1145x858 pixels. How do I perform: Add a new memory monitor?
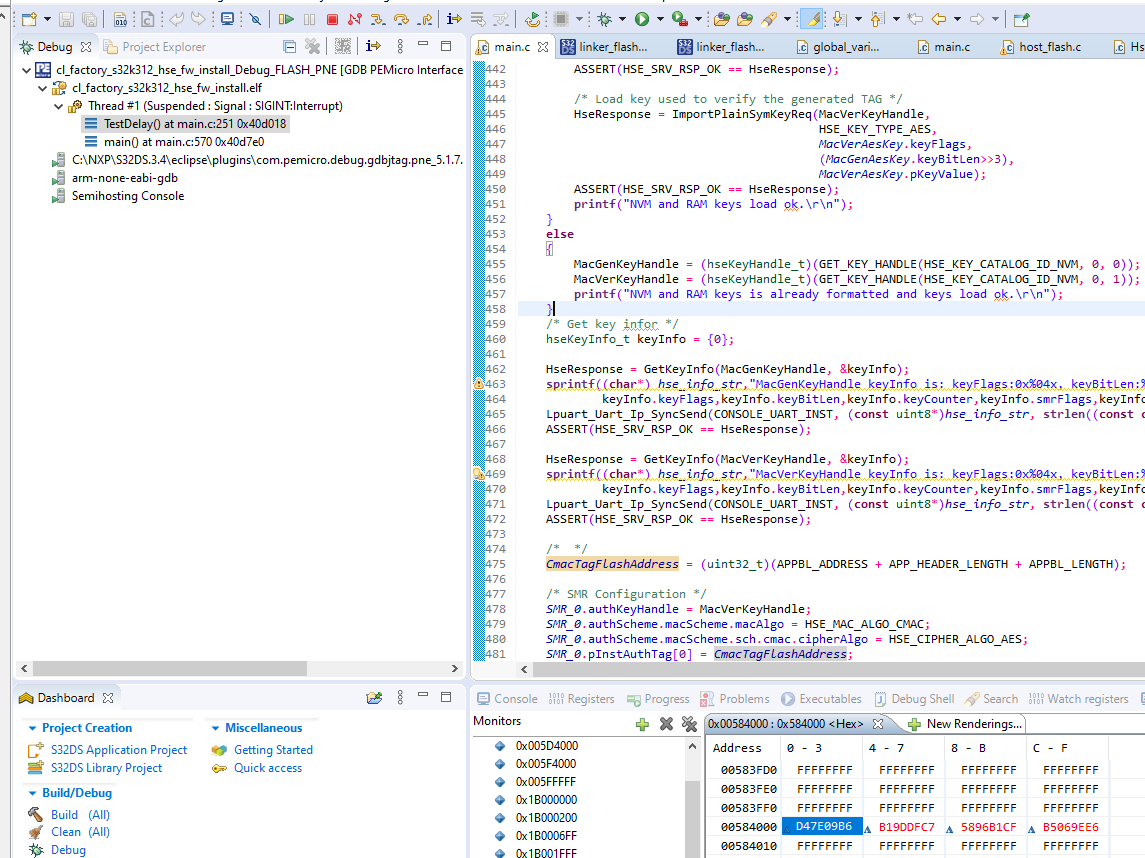642,723
